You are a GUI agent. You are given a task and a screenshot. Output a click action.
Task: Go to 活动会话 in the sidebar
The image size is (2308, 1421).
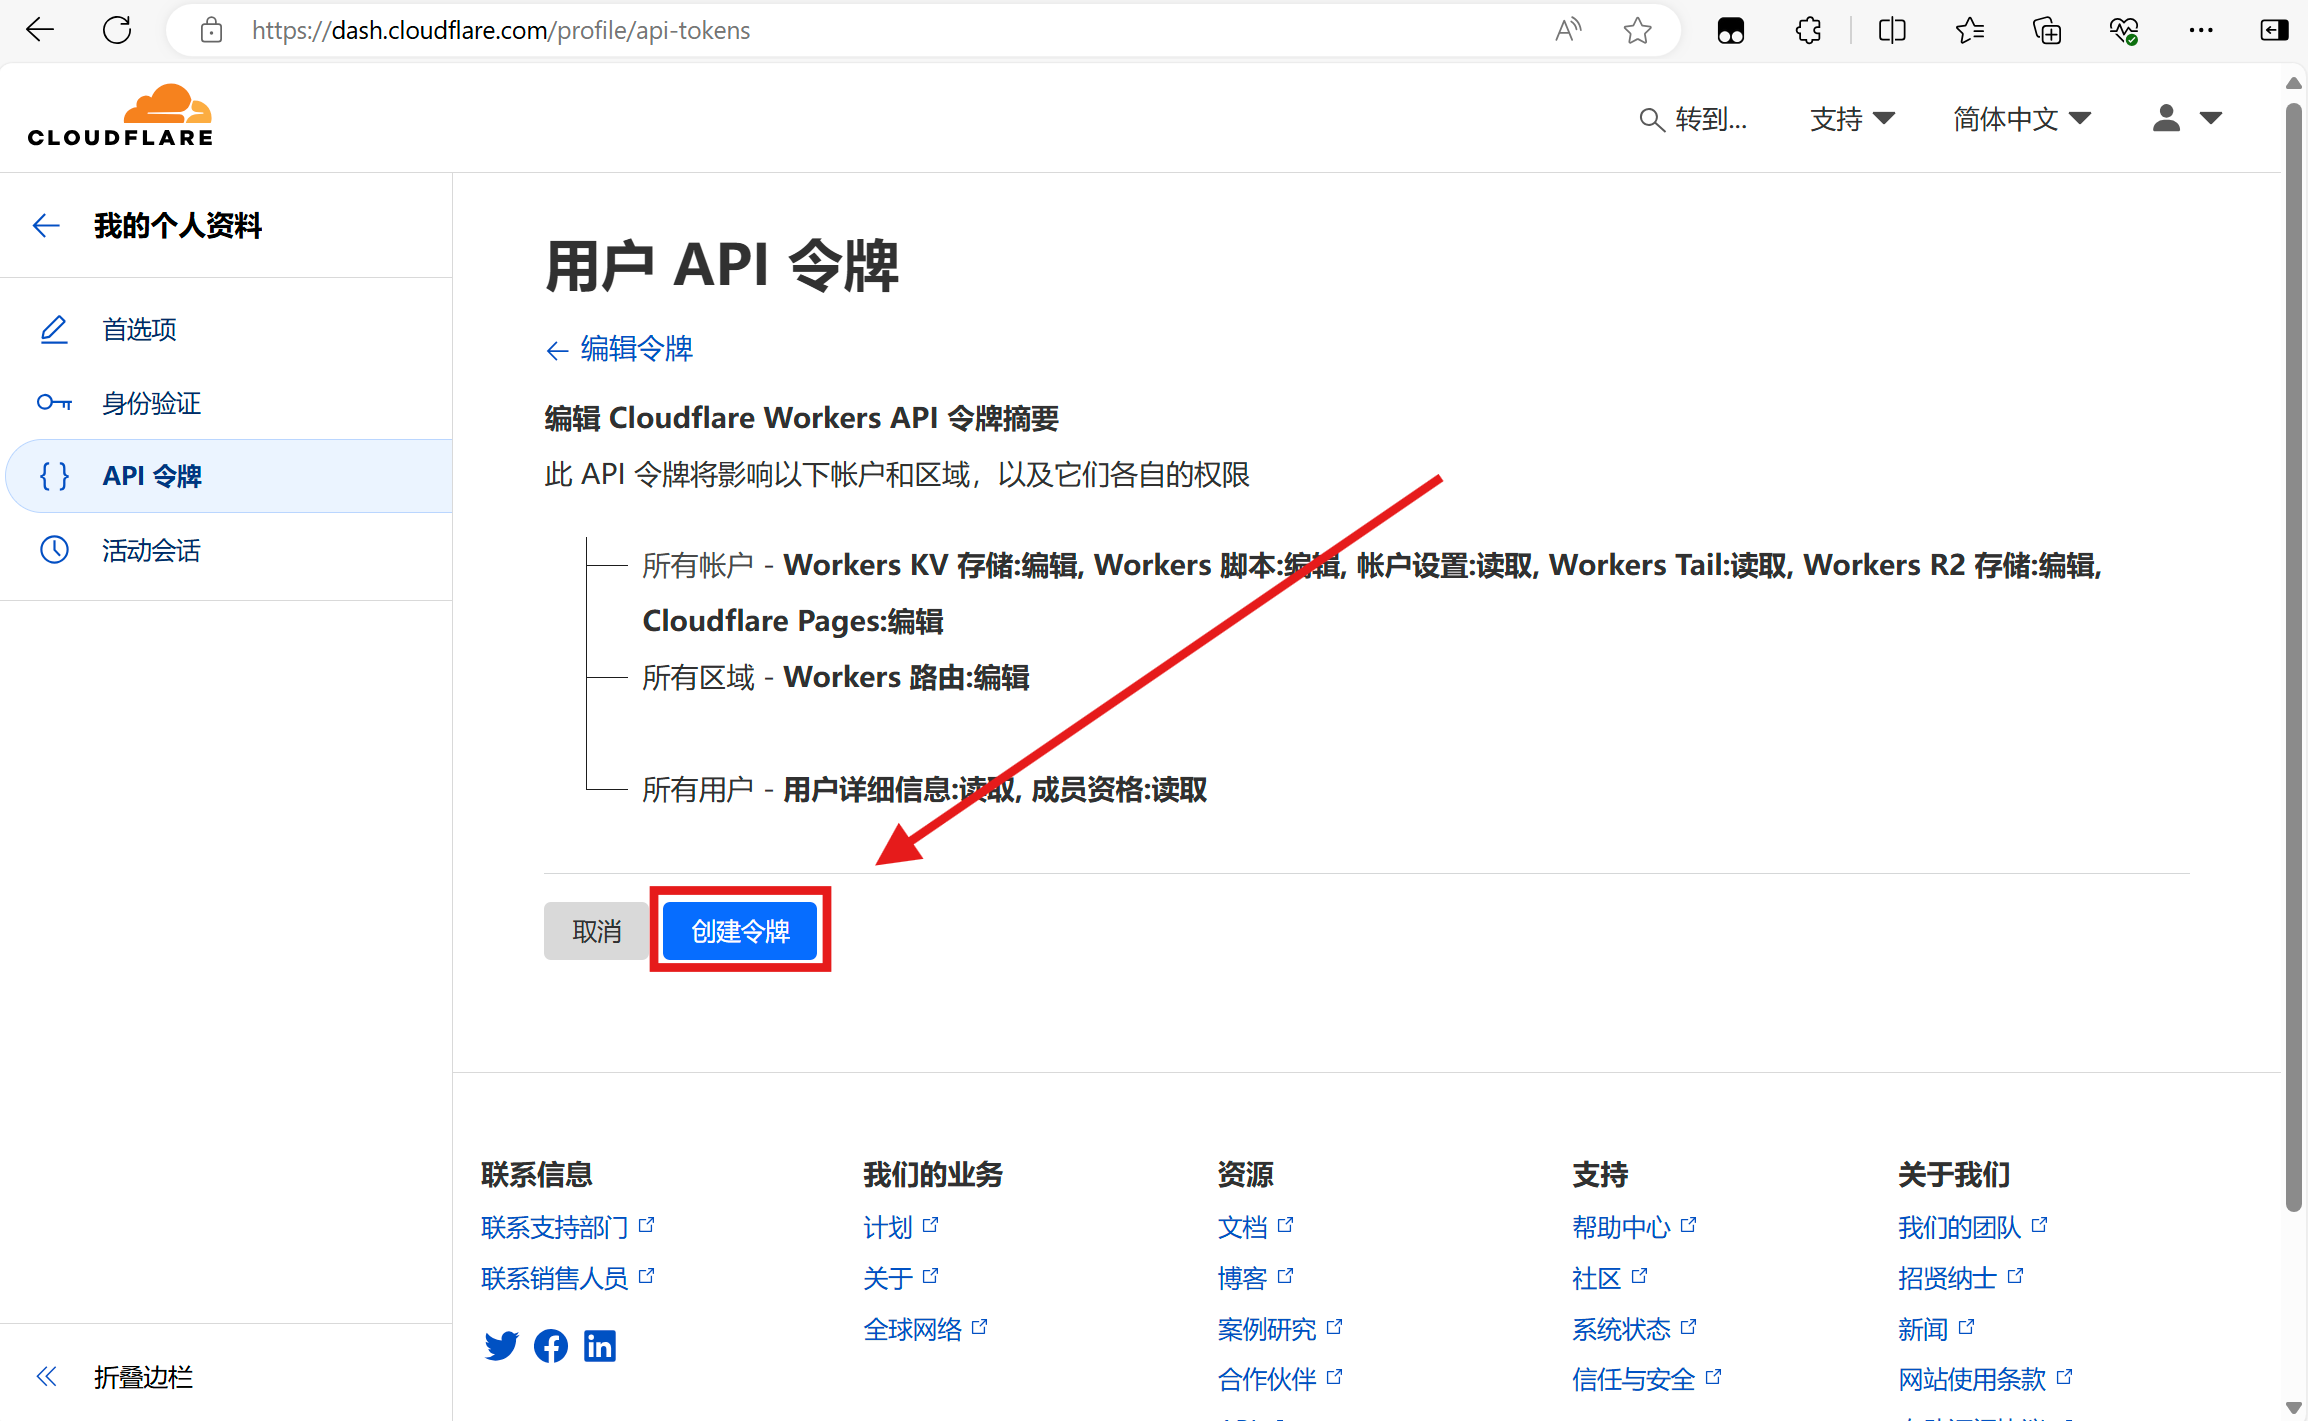tap(151, 550)
